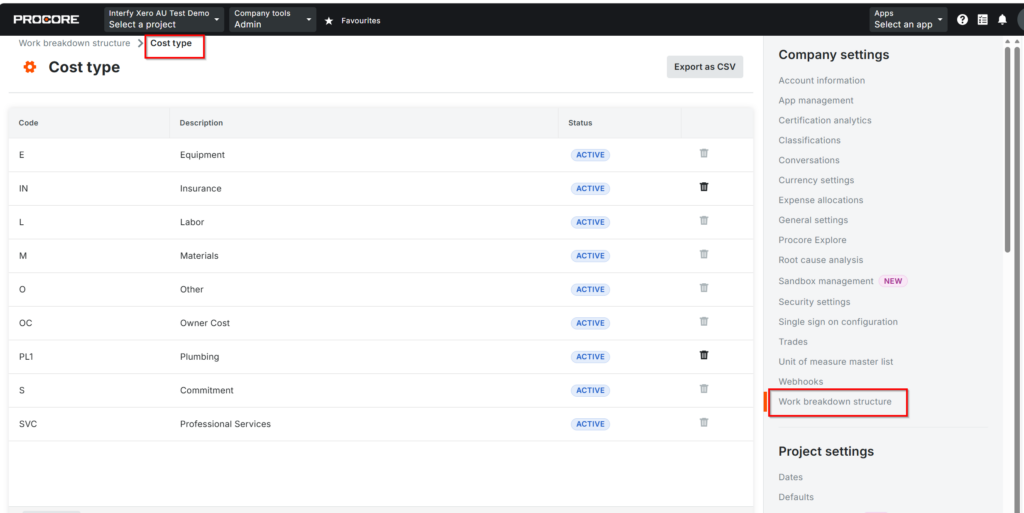Screen dimensions: 1024x513
Task: Click the sidebar vertical scrollbar
Action: (1009, 149)
